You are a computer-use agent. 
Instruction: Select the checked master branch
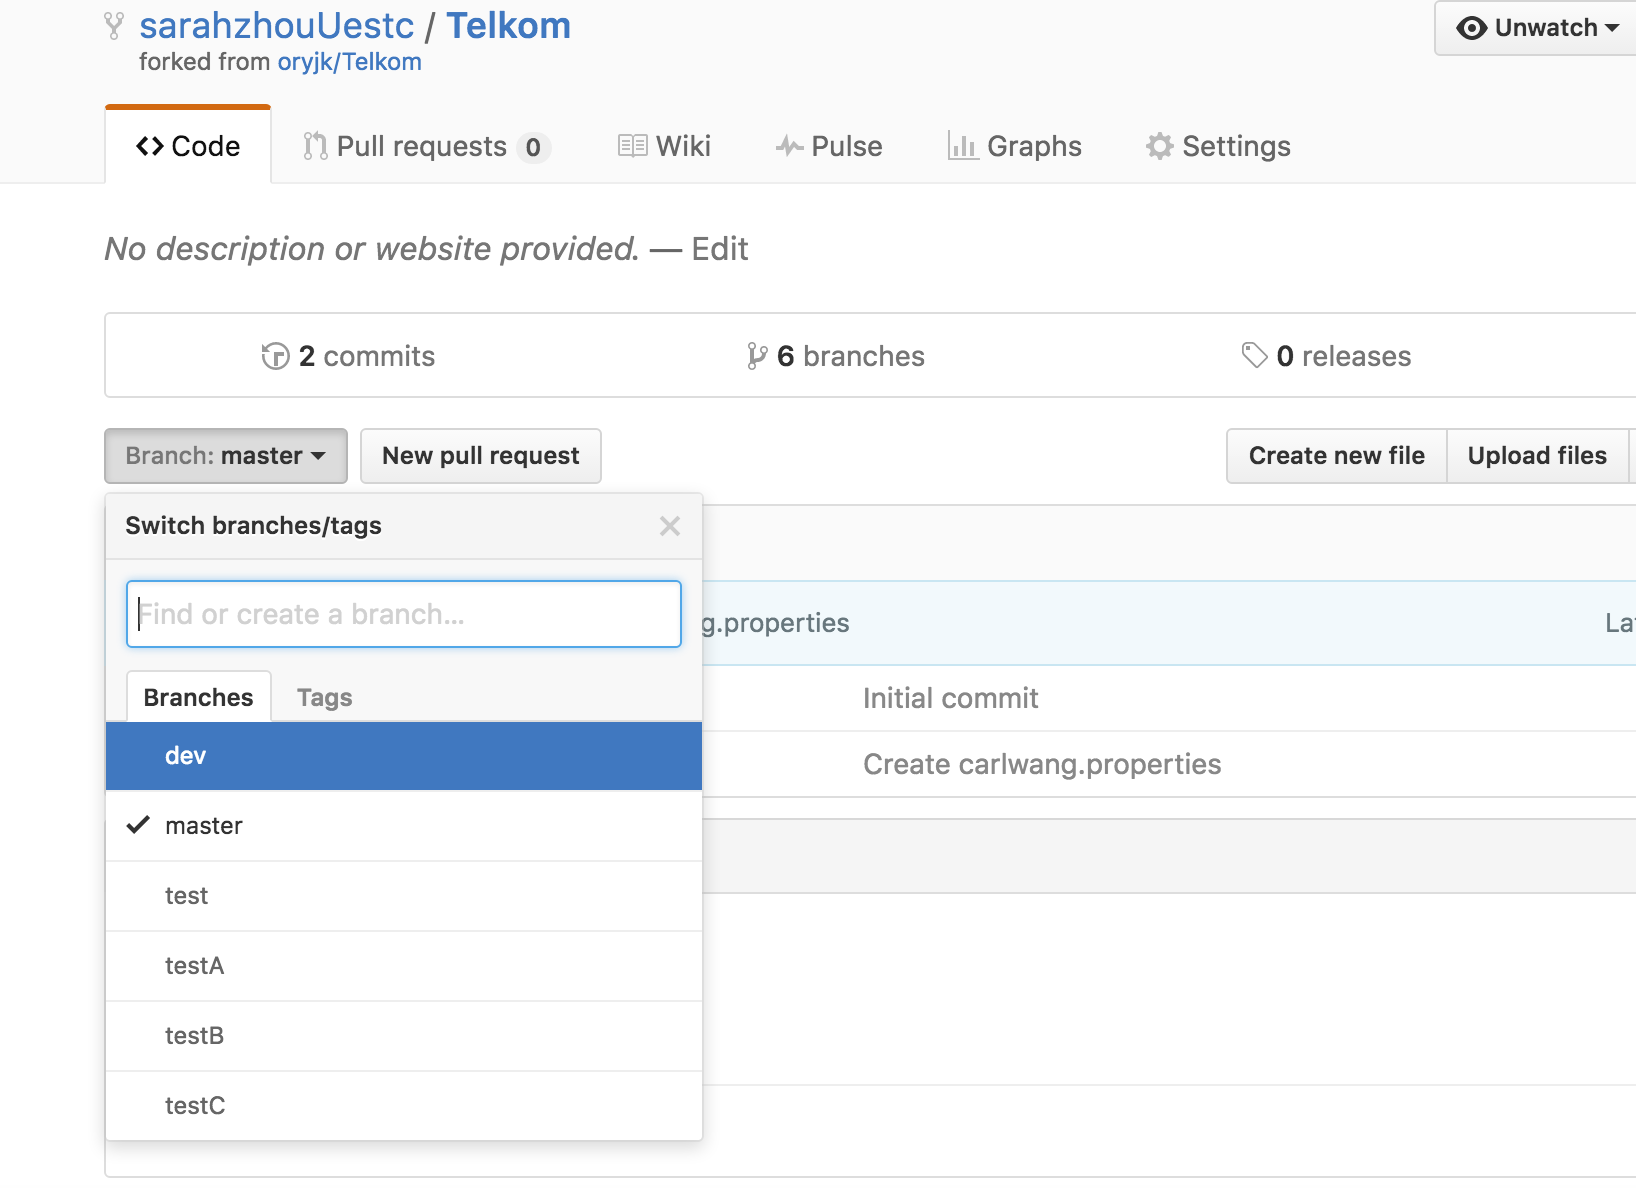click(404, 826)
